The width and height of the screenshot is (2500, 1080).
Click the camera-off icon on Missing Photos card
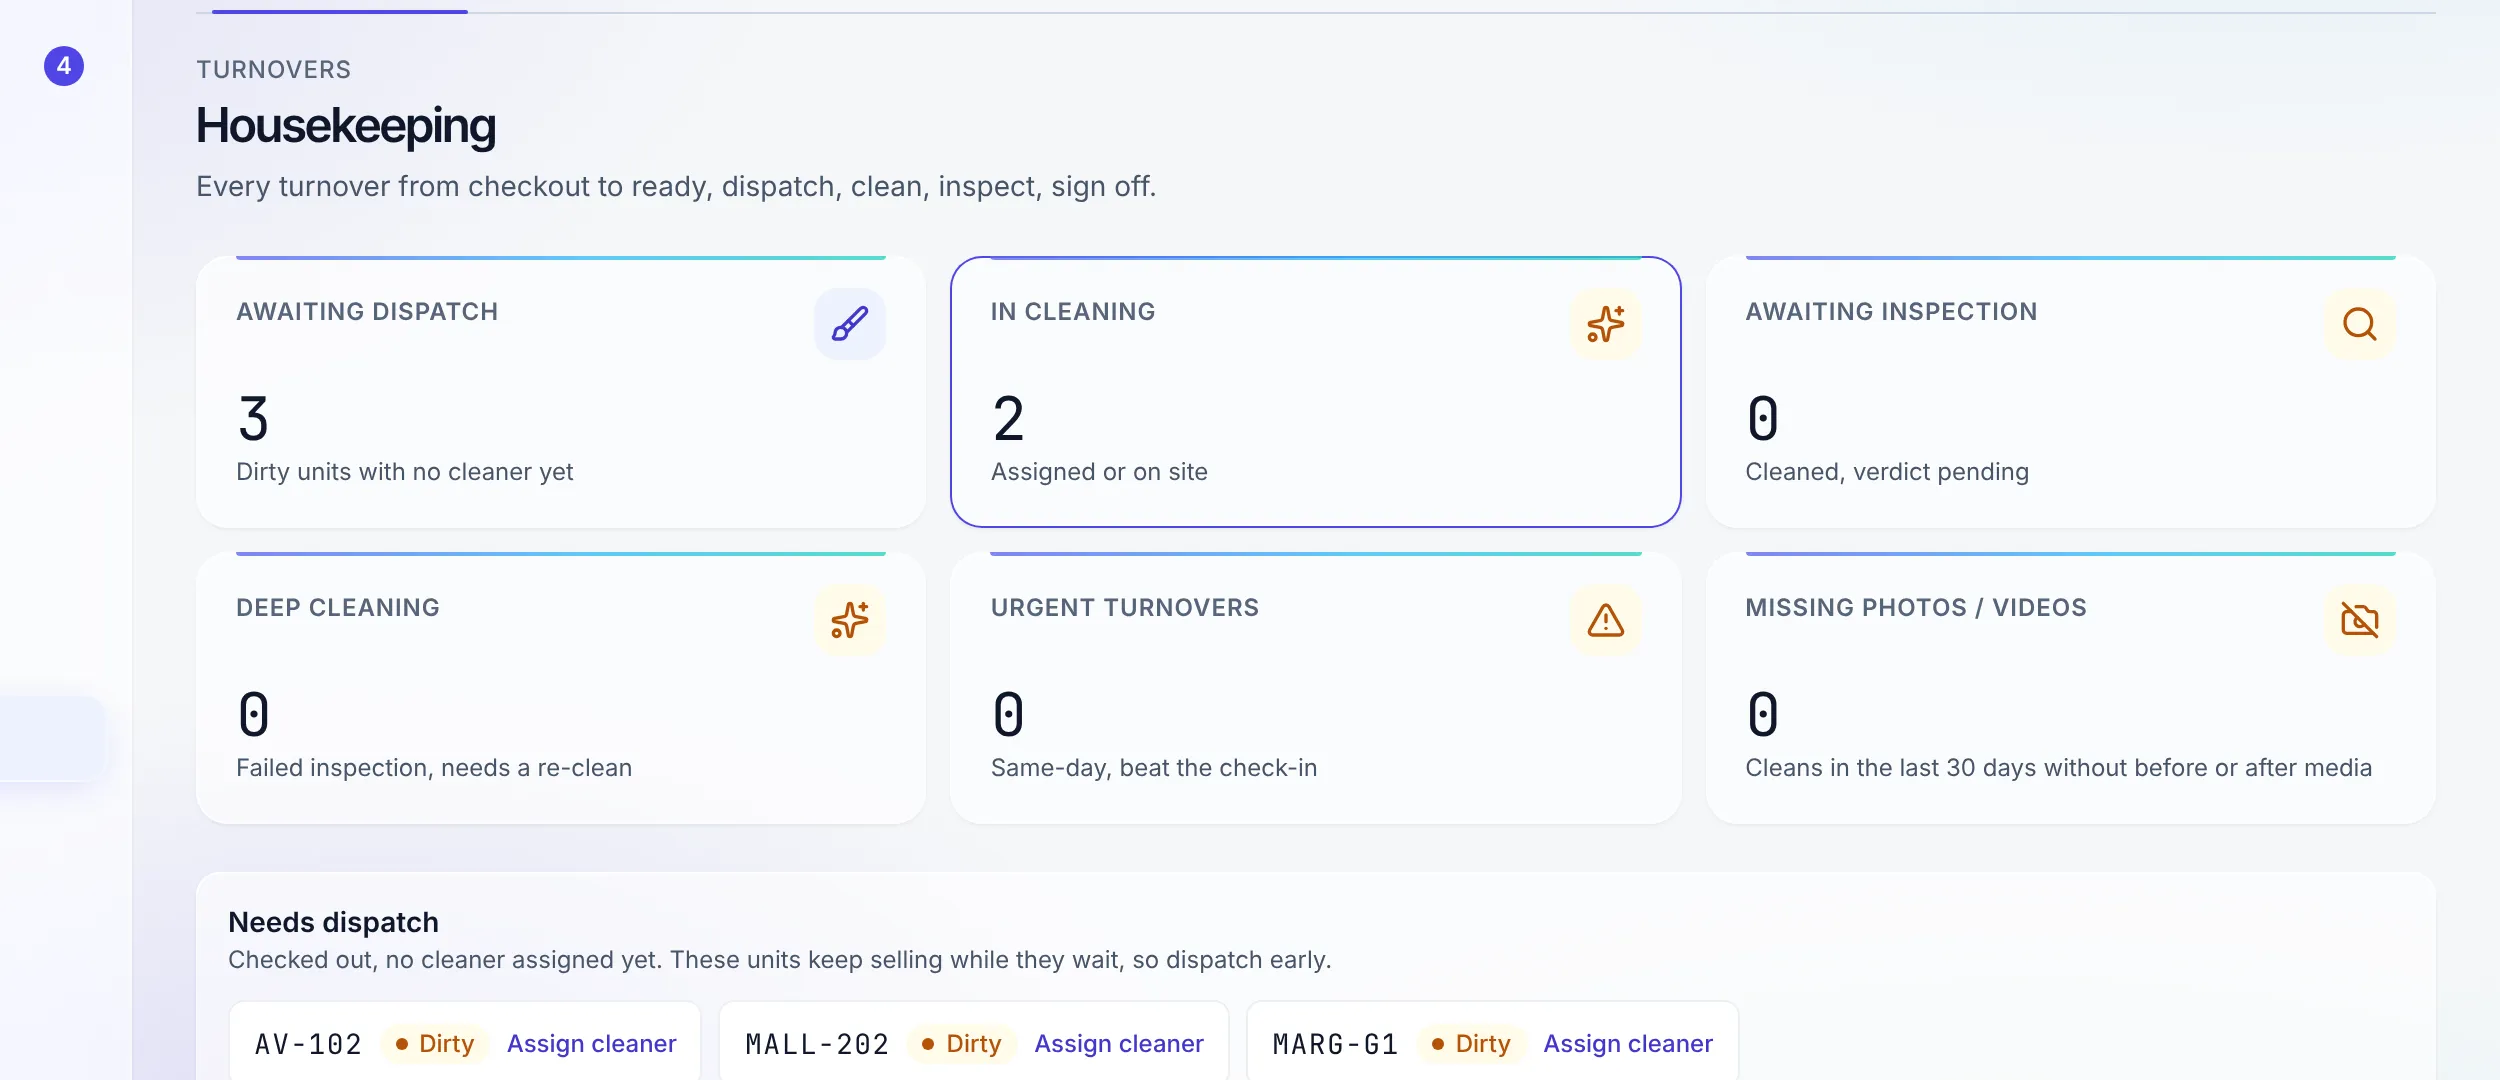point(2360,620)
